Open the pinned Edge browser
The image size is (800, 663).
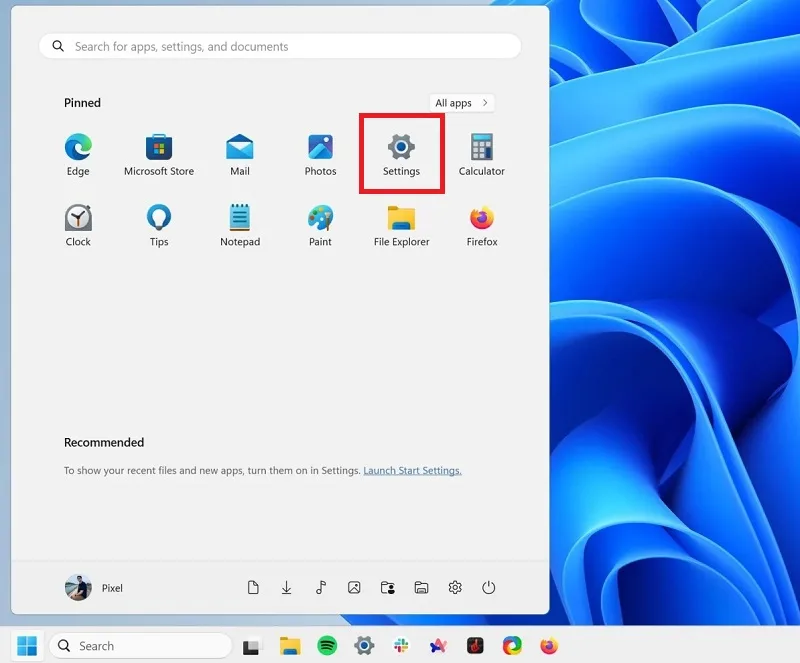[x=78, y=155]
